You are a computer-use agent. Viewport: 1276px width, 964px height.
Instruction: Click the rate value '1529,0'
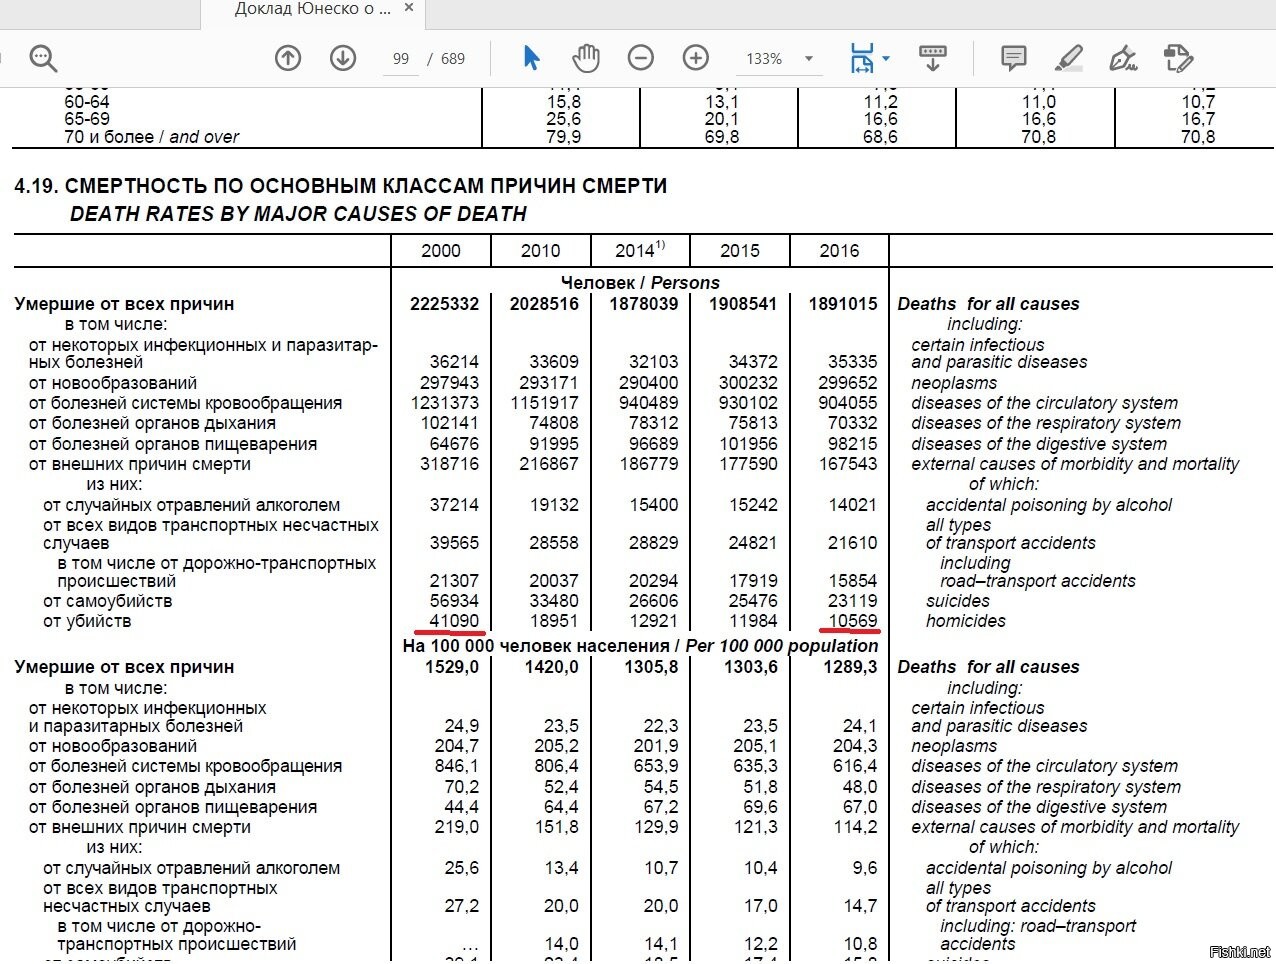(452, 667)
